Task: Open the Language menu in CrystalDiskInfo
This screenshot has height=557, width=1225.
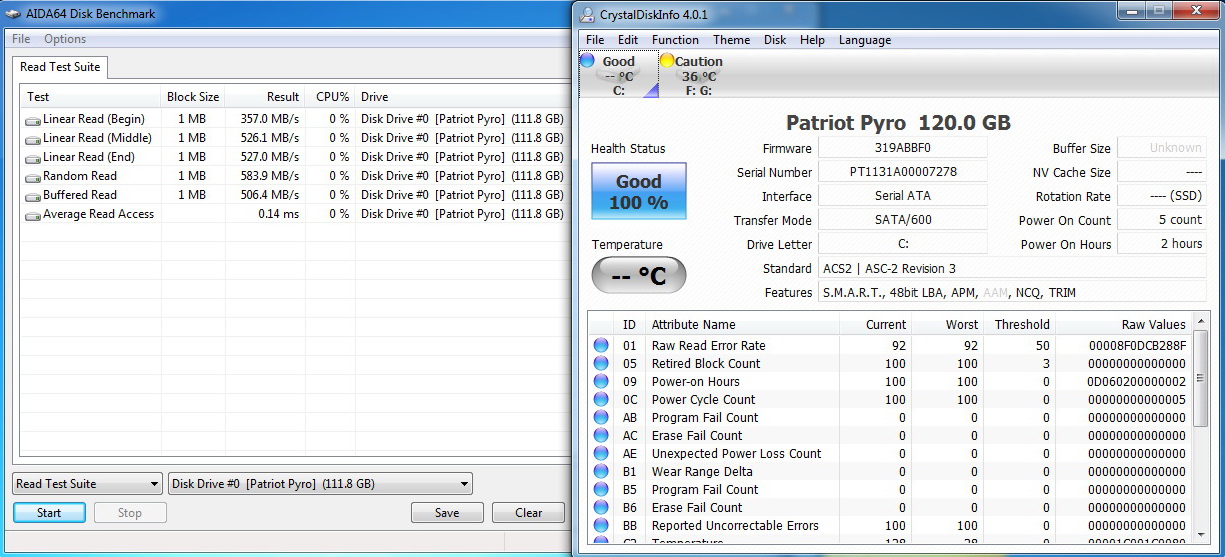Action: [x=865, y=40]
